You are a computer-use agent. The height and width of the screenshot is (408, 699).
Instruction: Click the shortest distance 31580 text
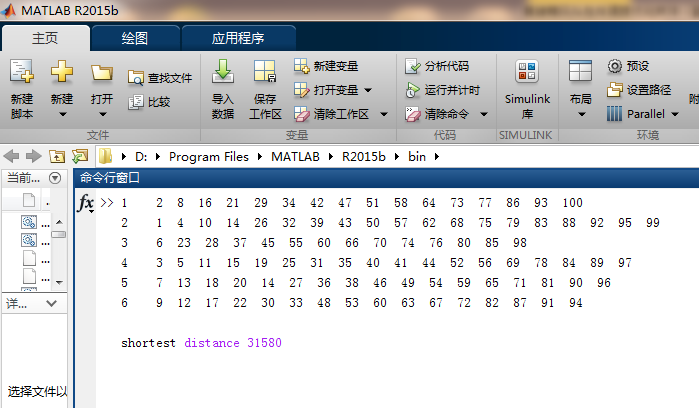[x=201, y=343]
